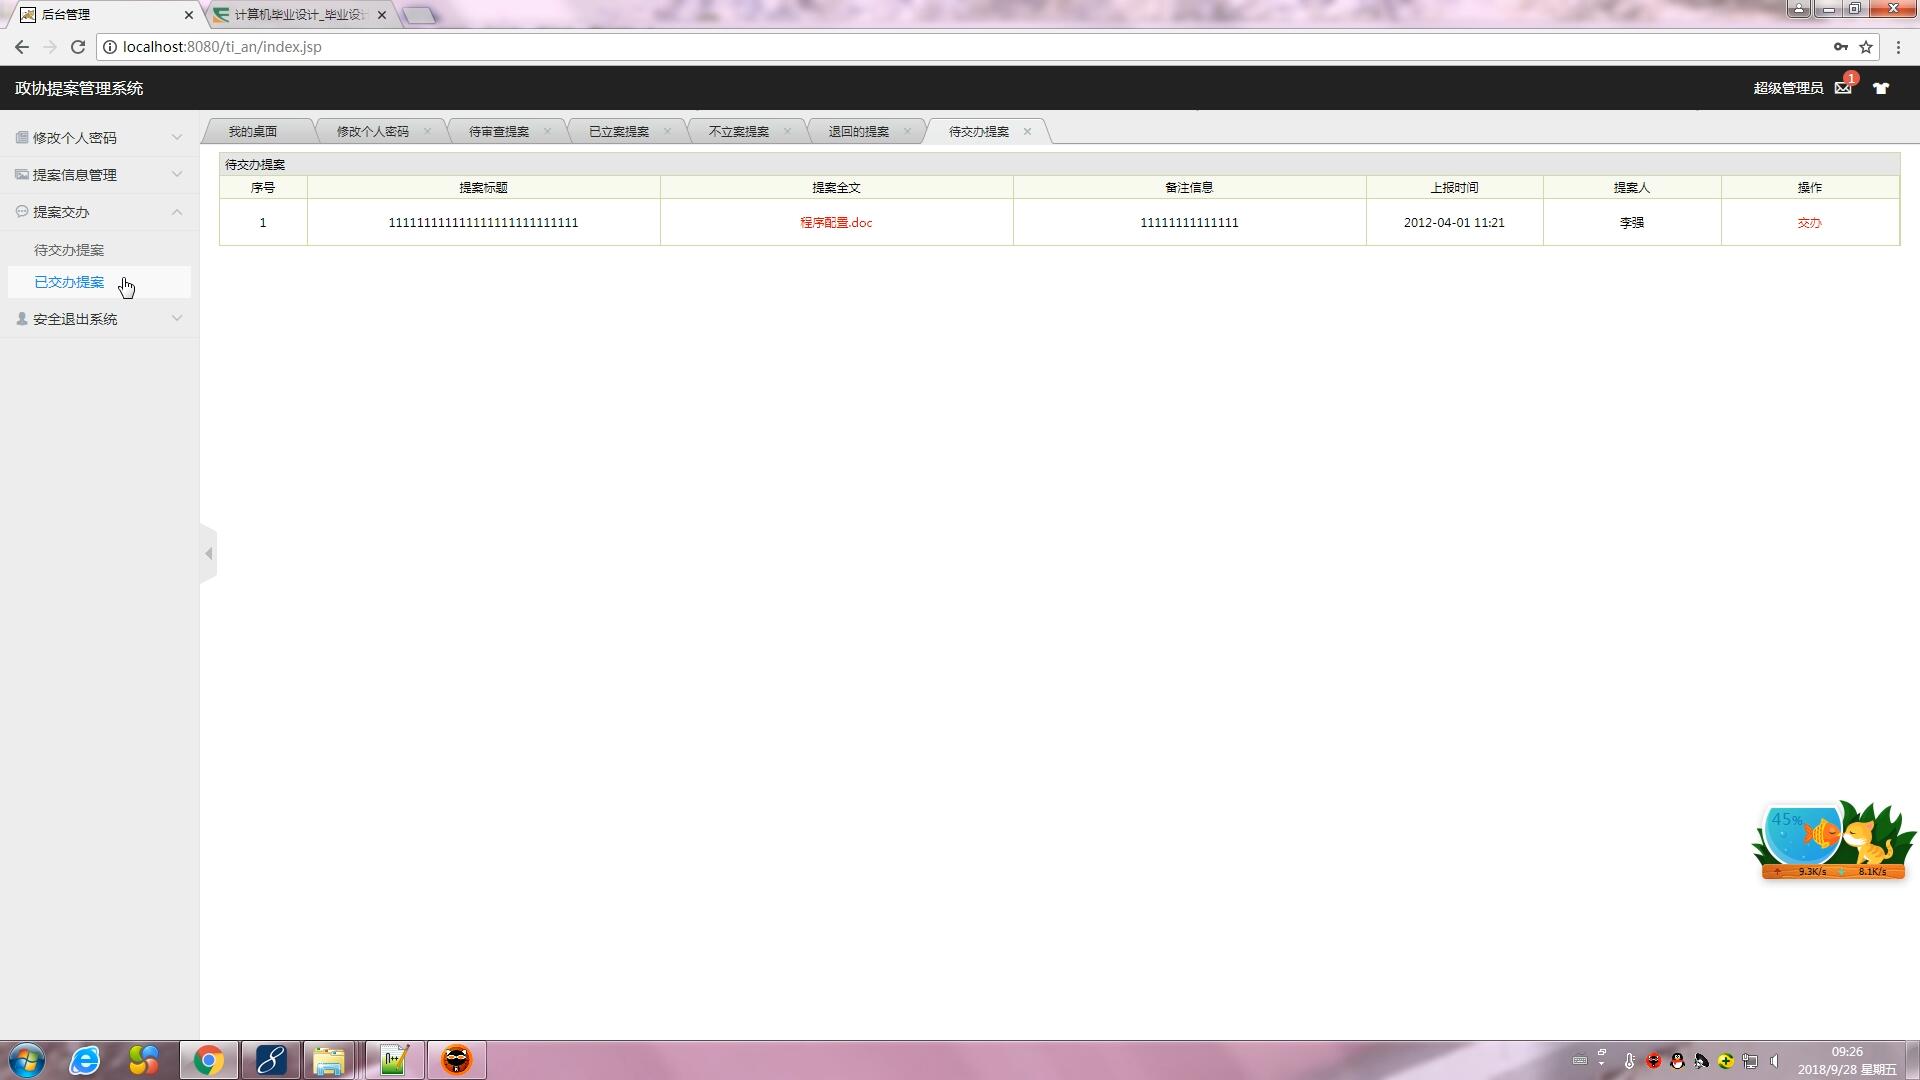The image size is (1920, 1080).
Task: Switch to 我的桌面 tab
Action: pyautogui.click(x=253, y=131)
